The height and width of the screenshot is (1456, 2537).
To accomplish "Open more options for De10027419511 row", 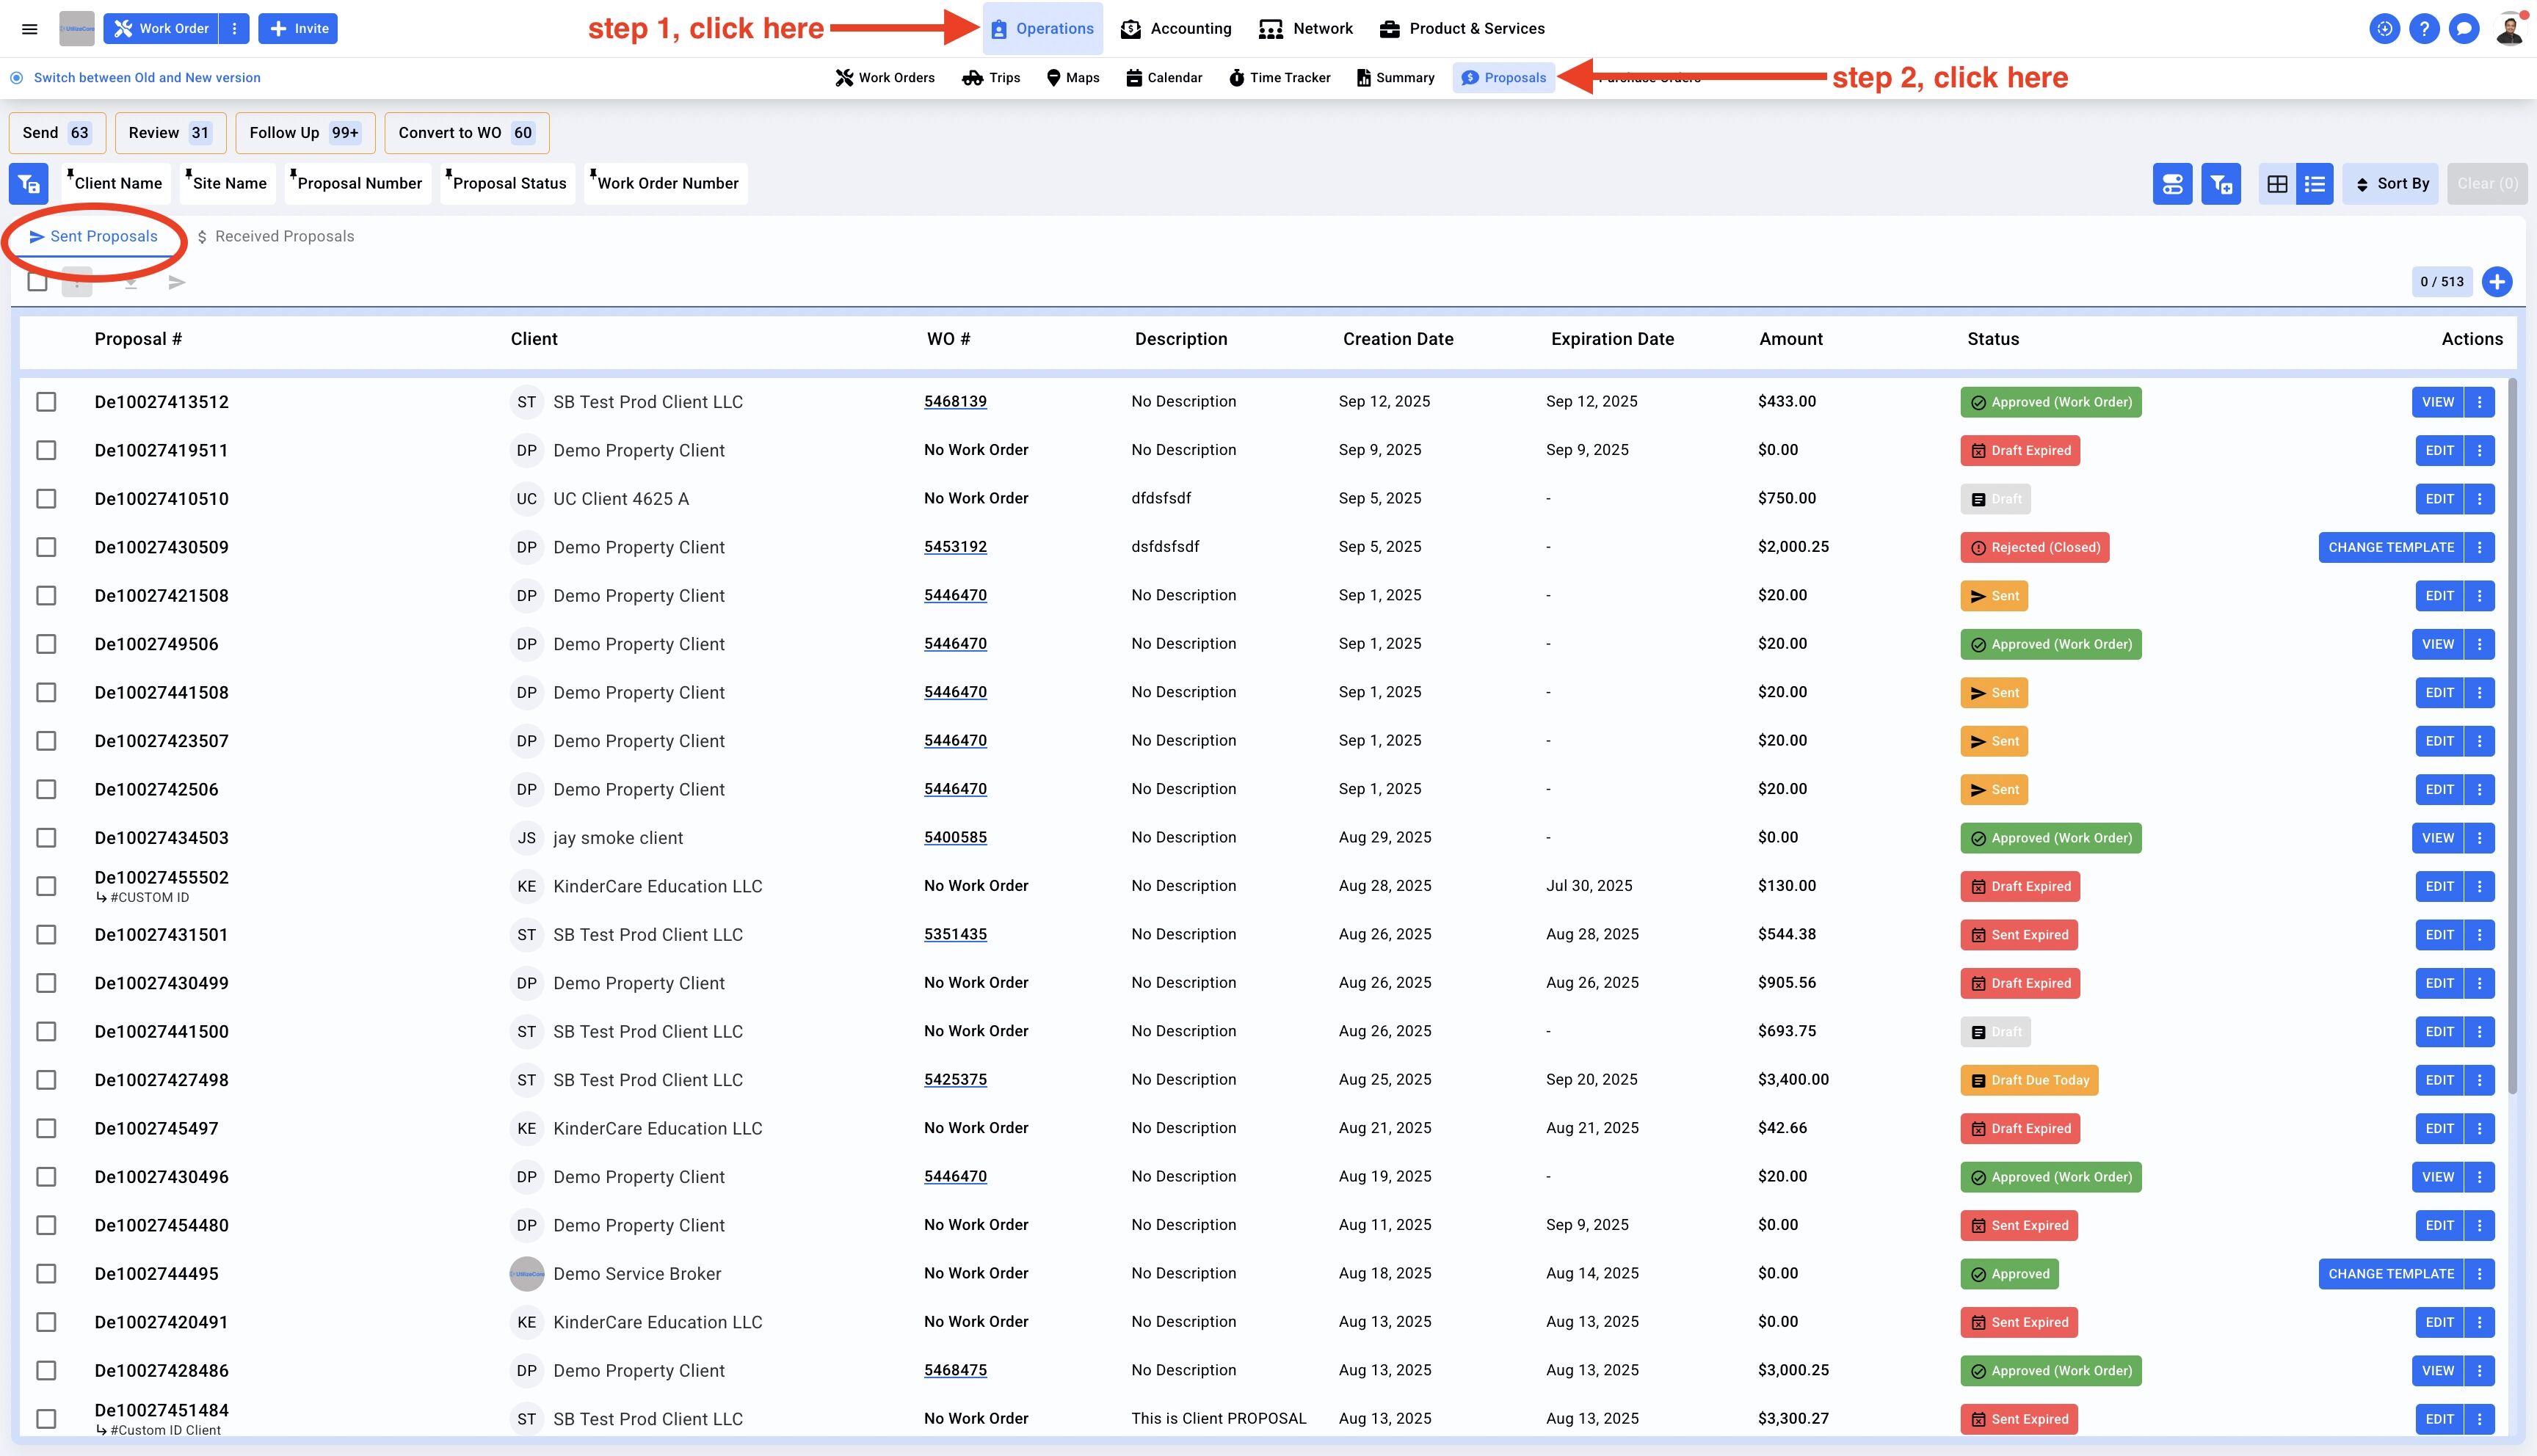I will (2479, 450).
